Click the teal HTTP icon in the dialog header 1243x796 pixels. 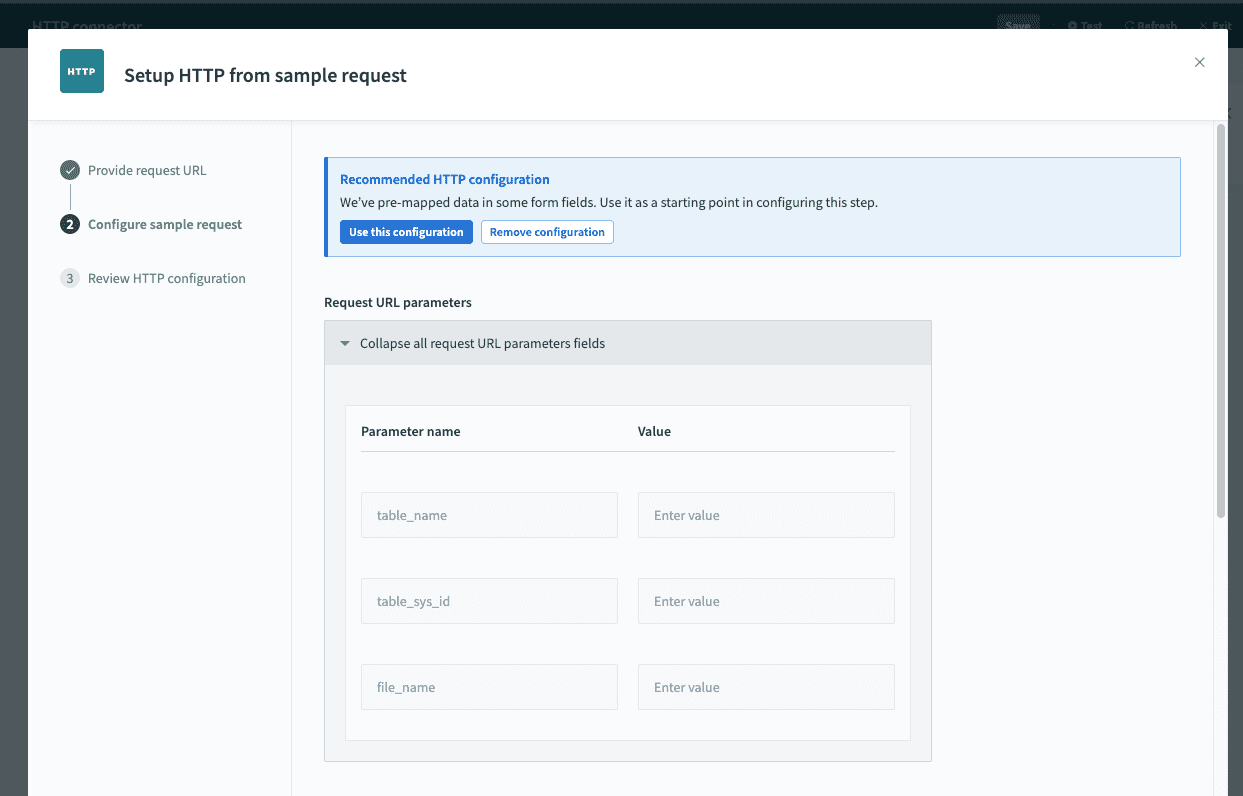tap(81, 71)
